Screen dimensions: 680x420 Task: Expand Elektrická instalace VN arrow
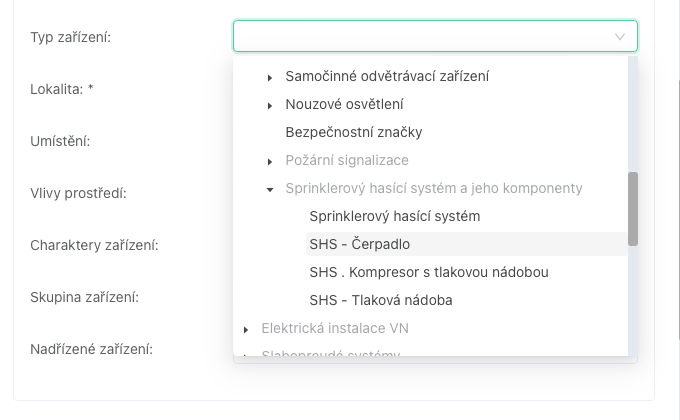(x=246, y=329)
